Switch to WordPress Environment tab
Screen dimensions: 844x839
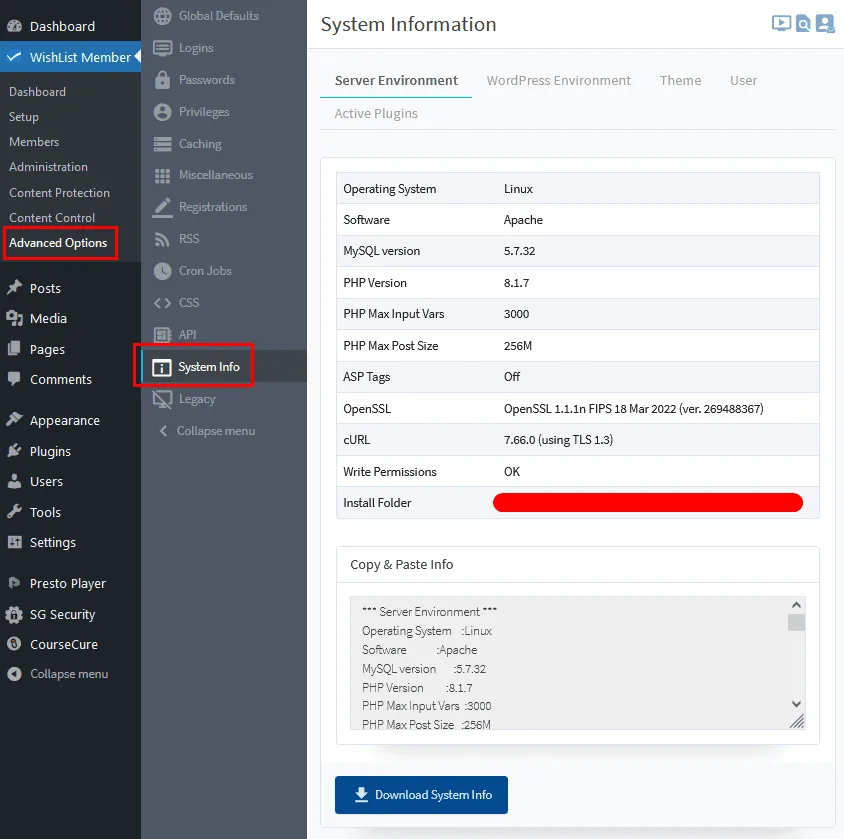point(558,80)
